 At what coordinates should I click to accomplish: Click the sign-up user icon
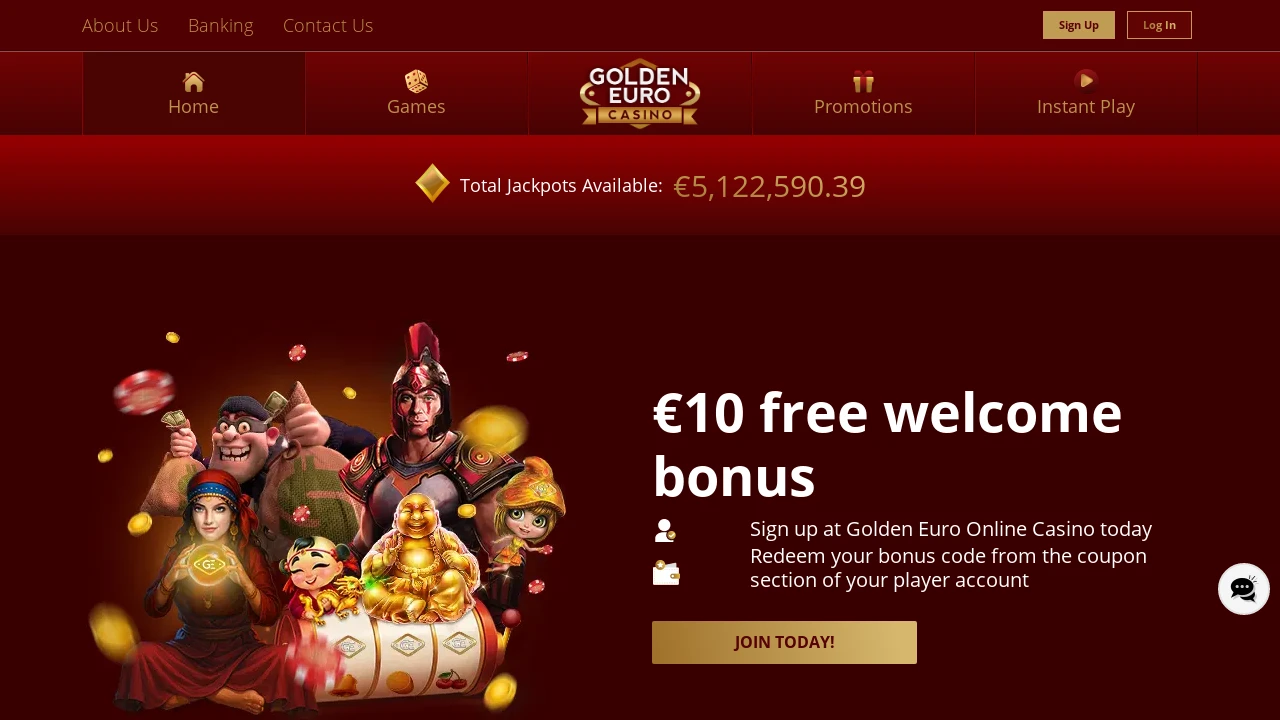[x=665, y=530]
